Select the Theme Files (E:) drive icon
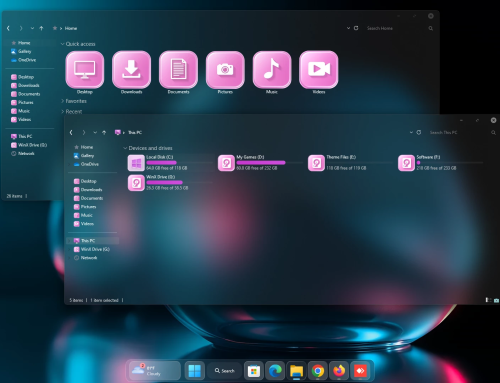500x383 pixels. tap(316, 163)
